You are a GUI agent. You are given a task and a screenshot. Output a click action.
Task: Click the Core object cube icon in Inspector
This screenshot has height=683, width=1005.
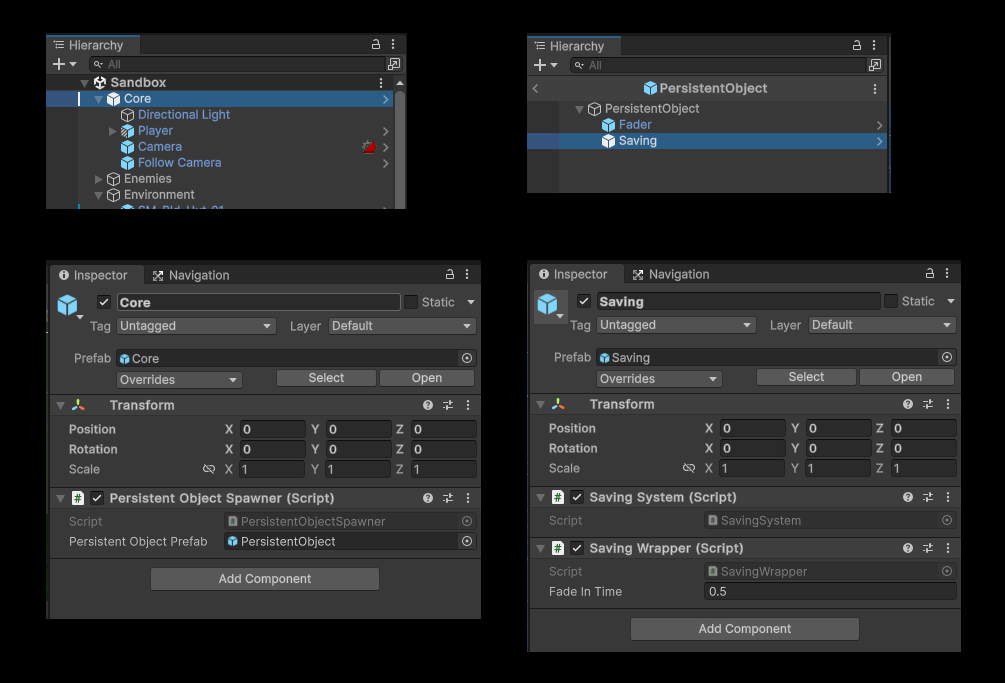point(67,305)
